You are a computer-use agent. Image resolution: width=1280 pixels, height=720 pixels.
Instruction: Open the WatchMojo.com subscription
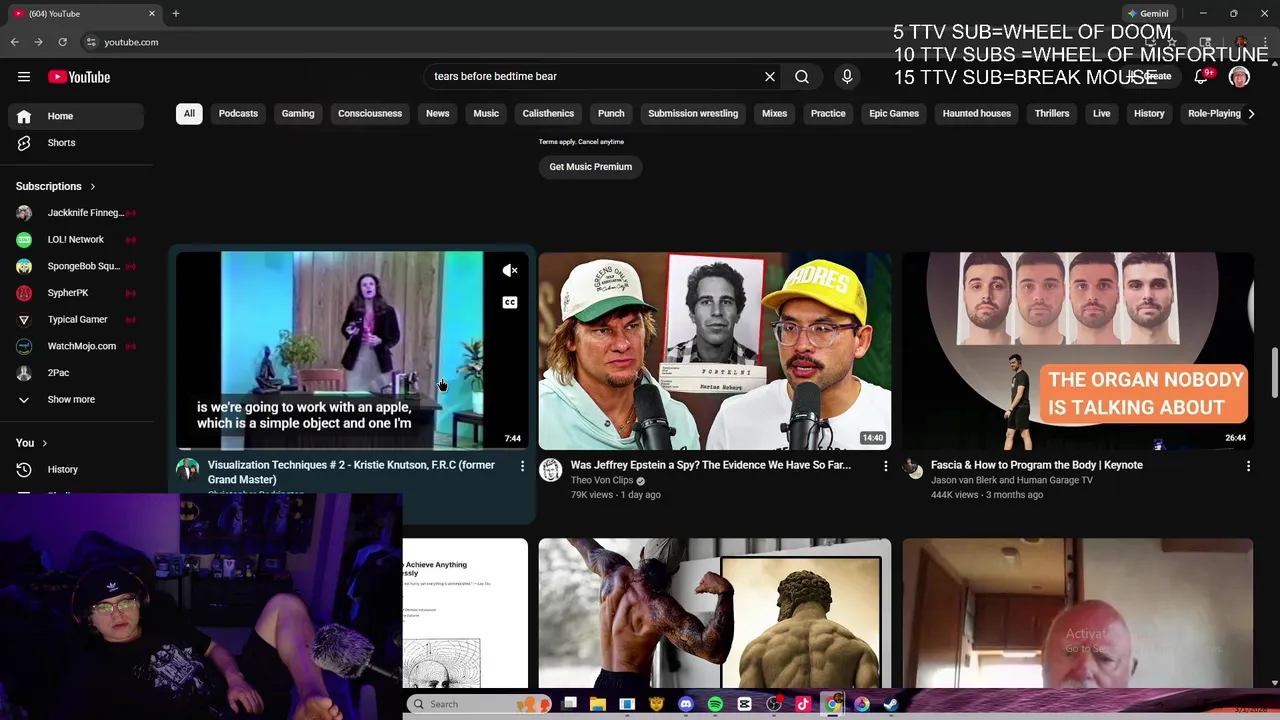76,346
